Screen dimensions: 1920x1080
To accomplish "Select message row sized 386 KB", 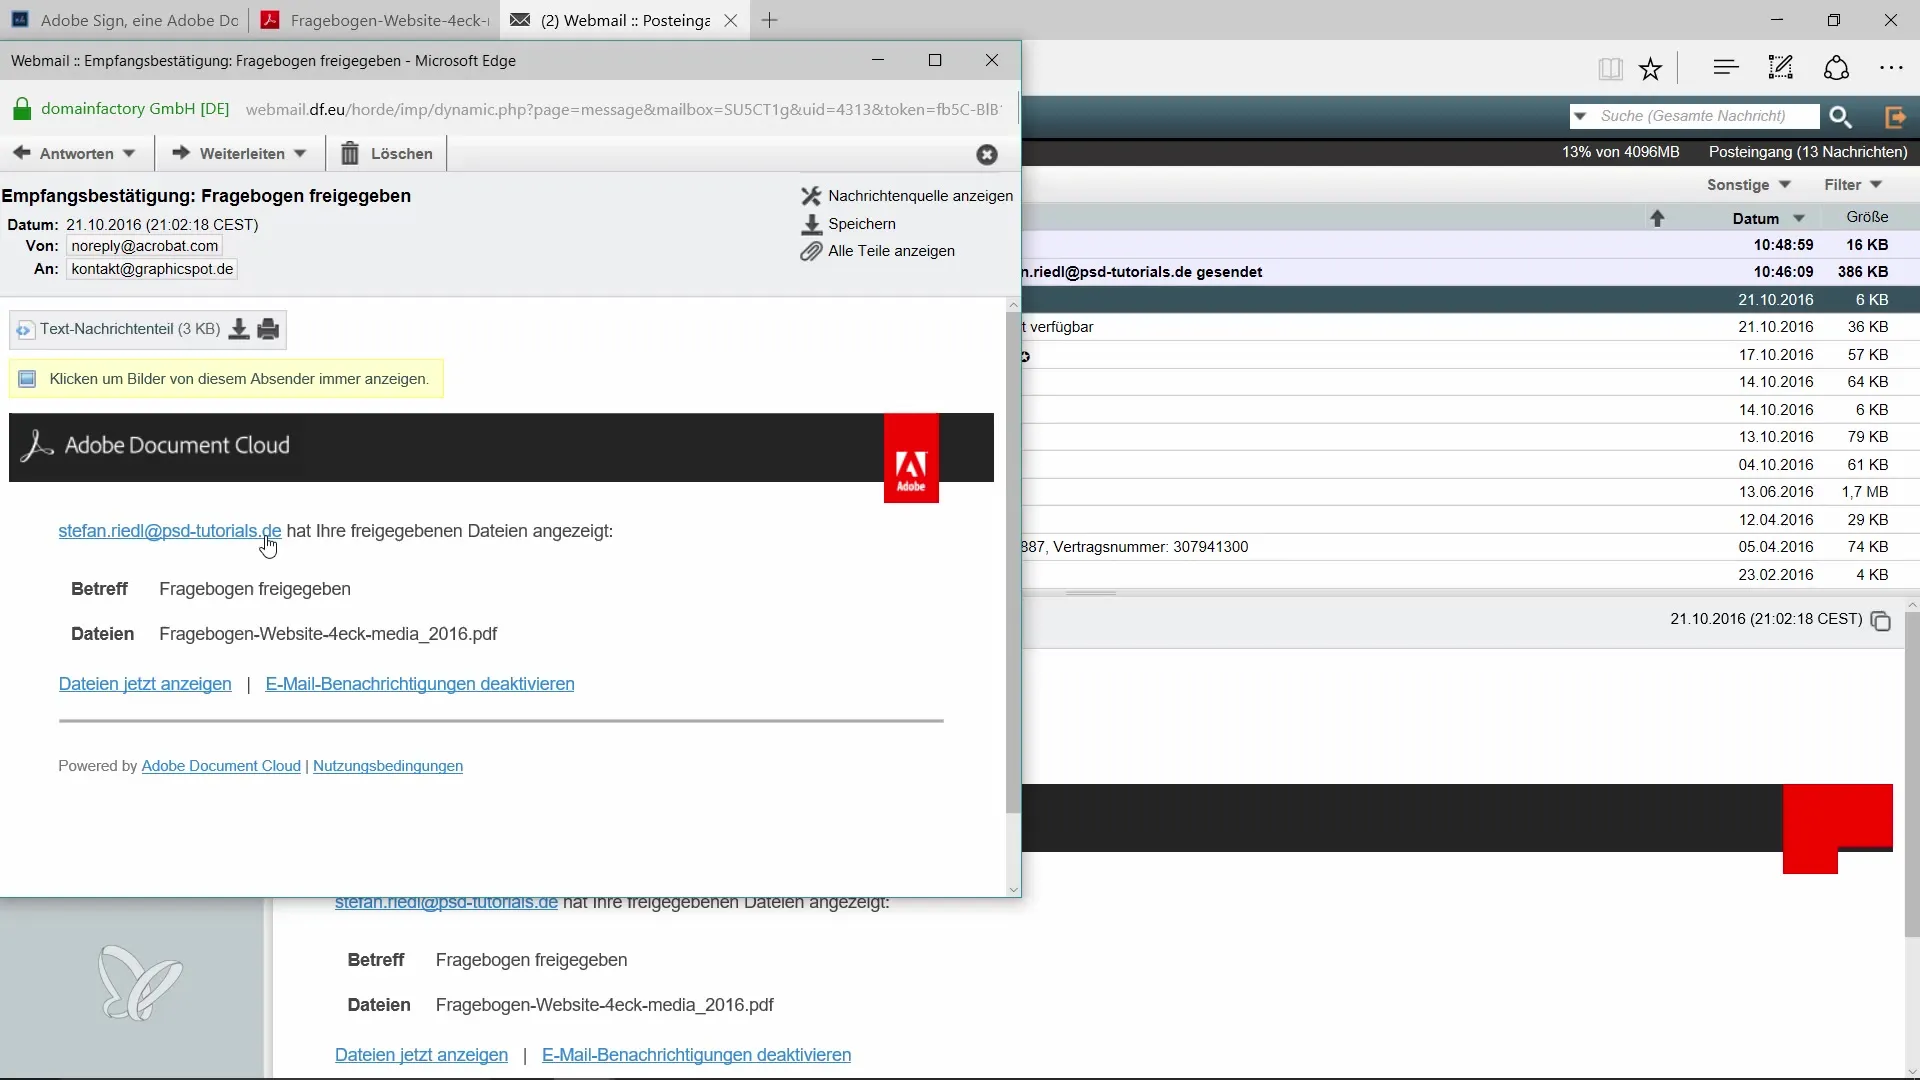I will point(1470,272).
